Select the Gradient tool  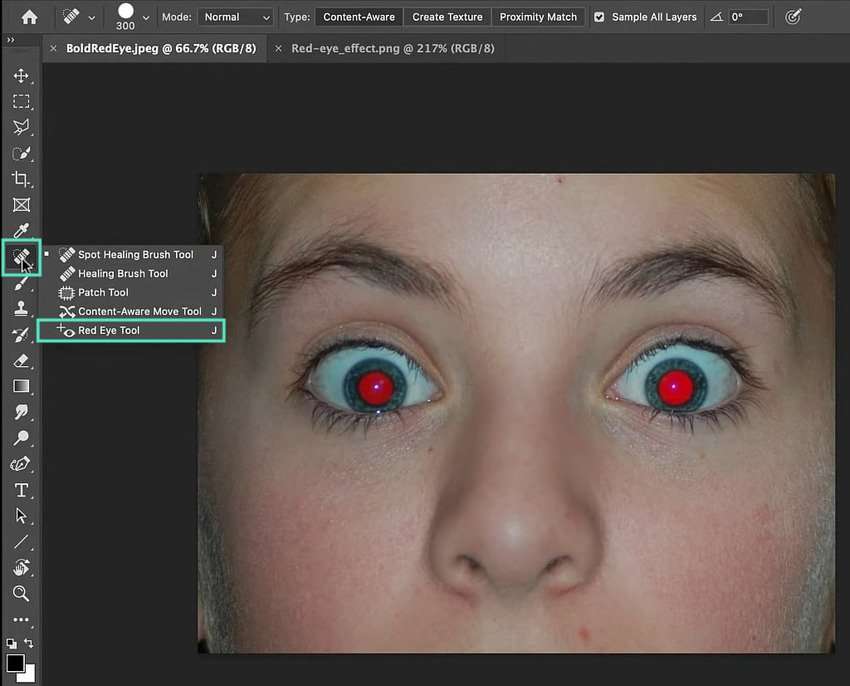[x=21, y=386]
